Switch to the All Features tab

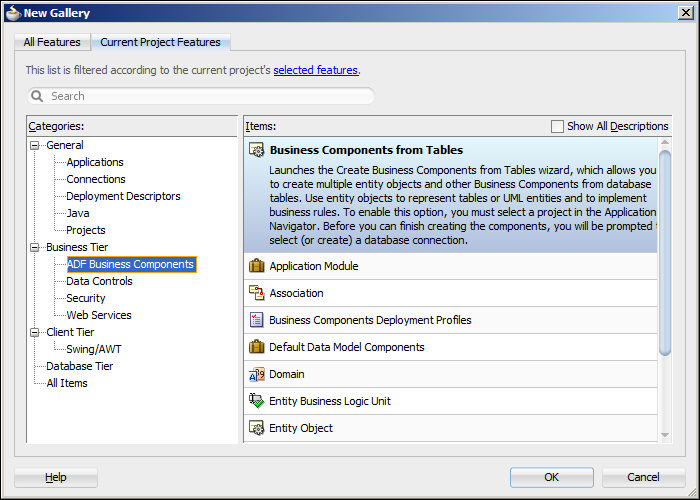52,42
